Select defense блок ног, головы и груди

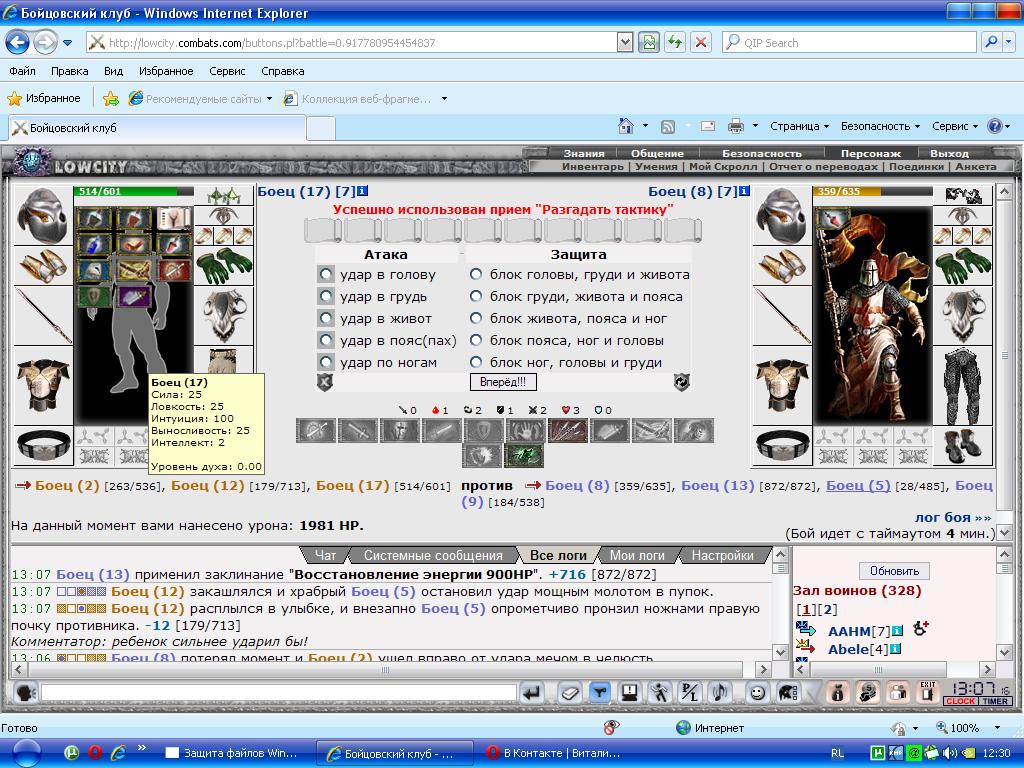tap(476, 362)
